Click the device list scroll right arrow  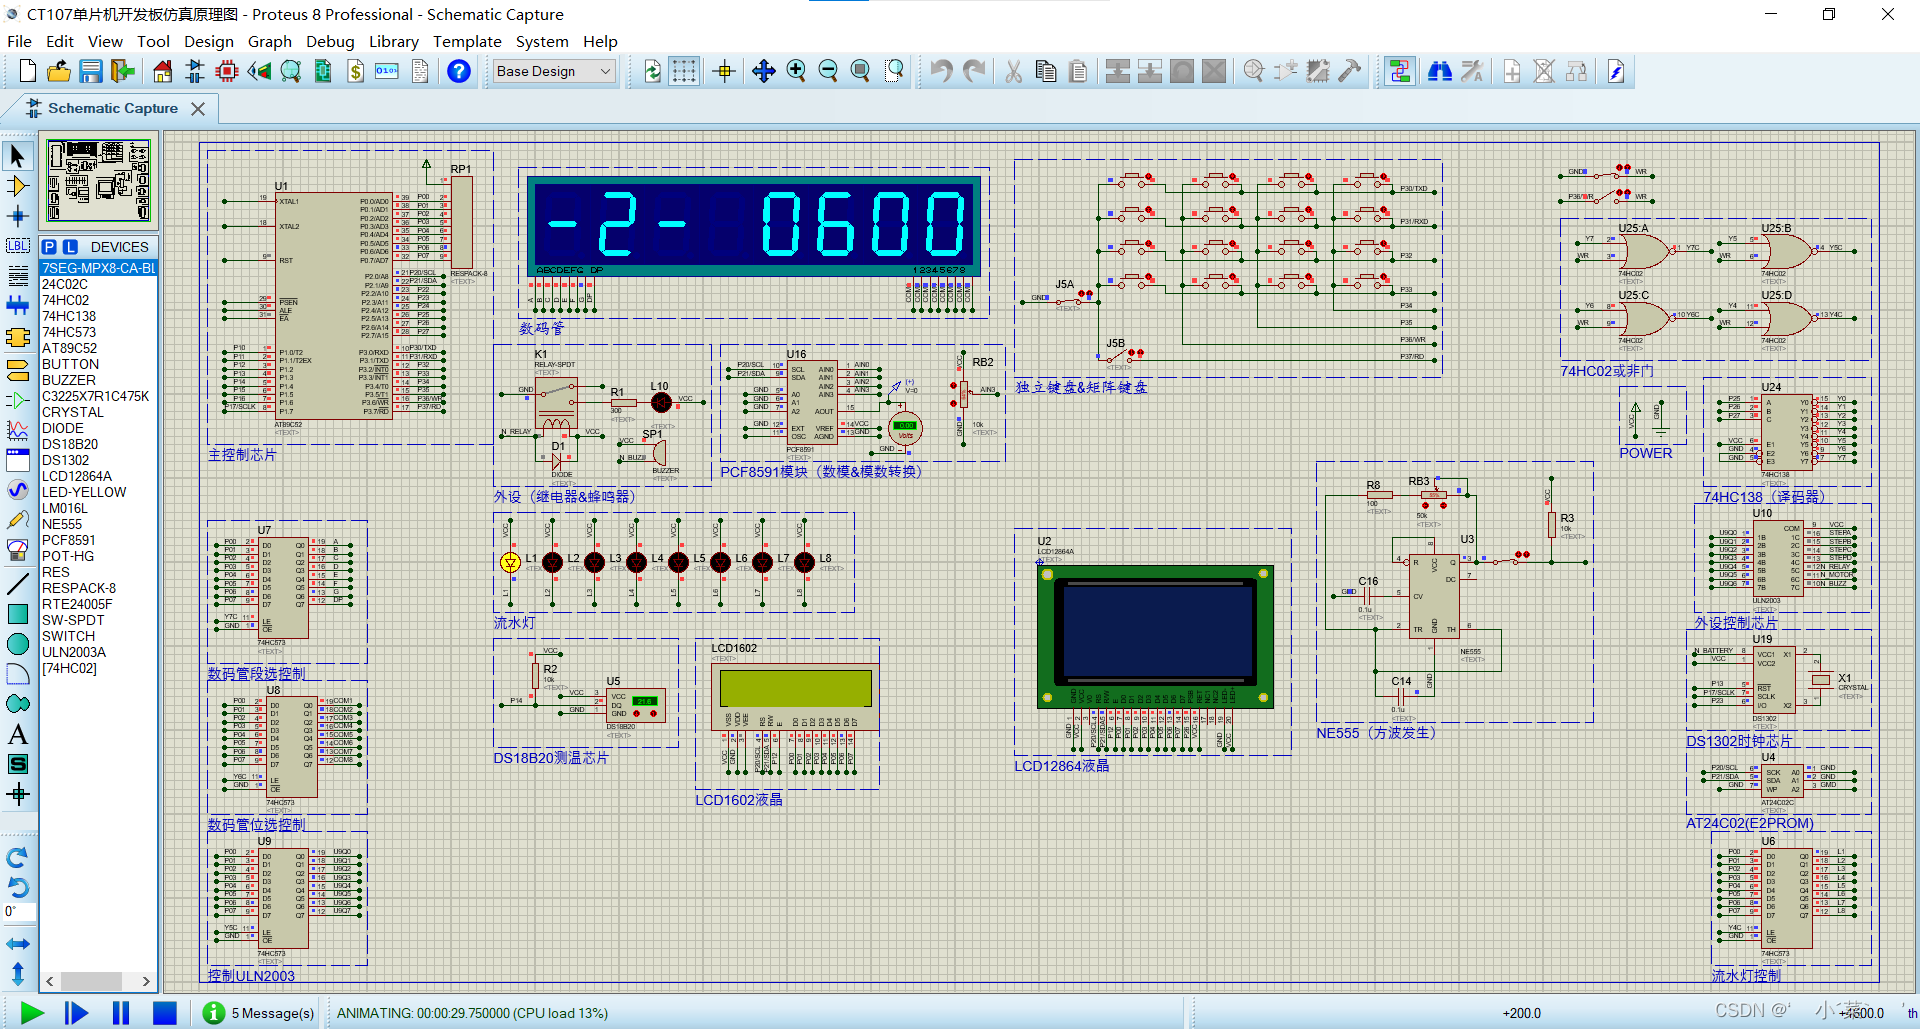click(x=146, y=981)
